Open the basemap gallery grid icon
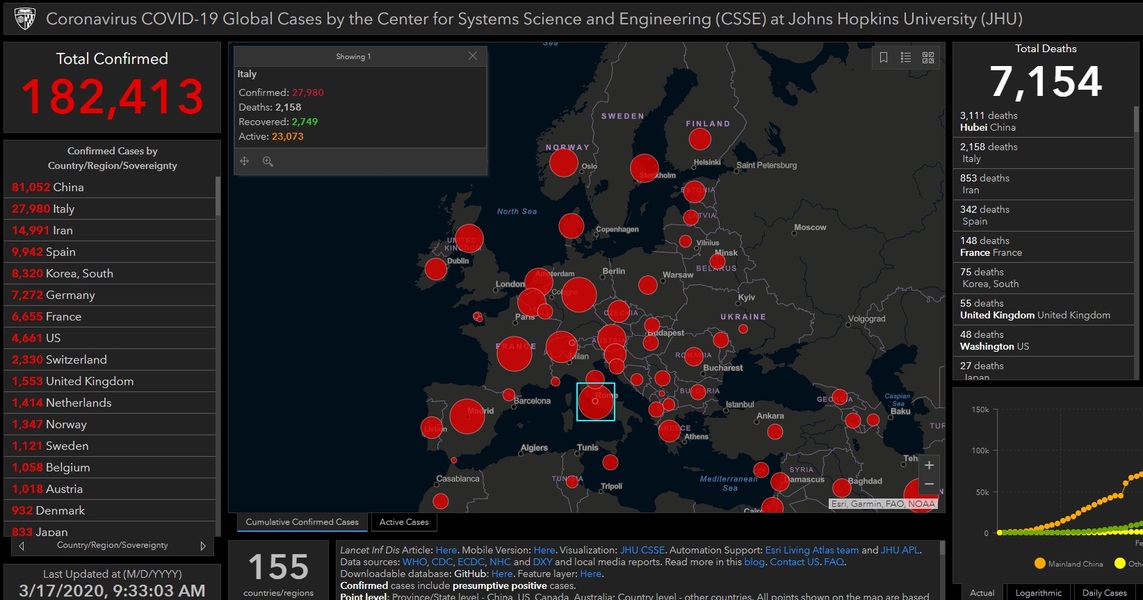 coord(928,58)
